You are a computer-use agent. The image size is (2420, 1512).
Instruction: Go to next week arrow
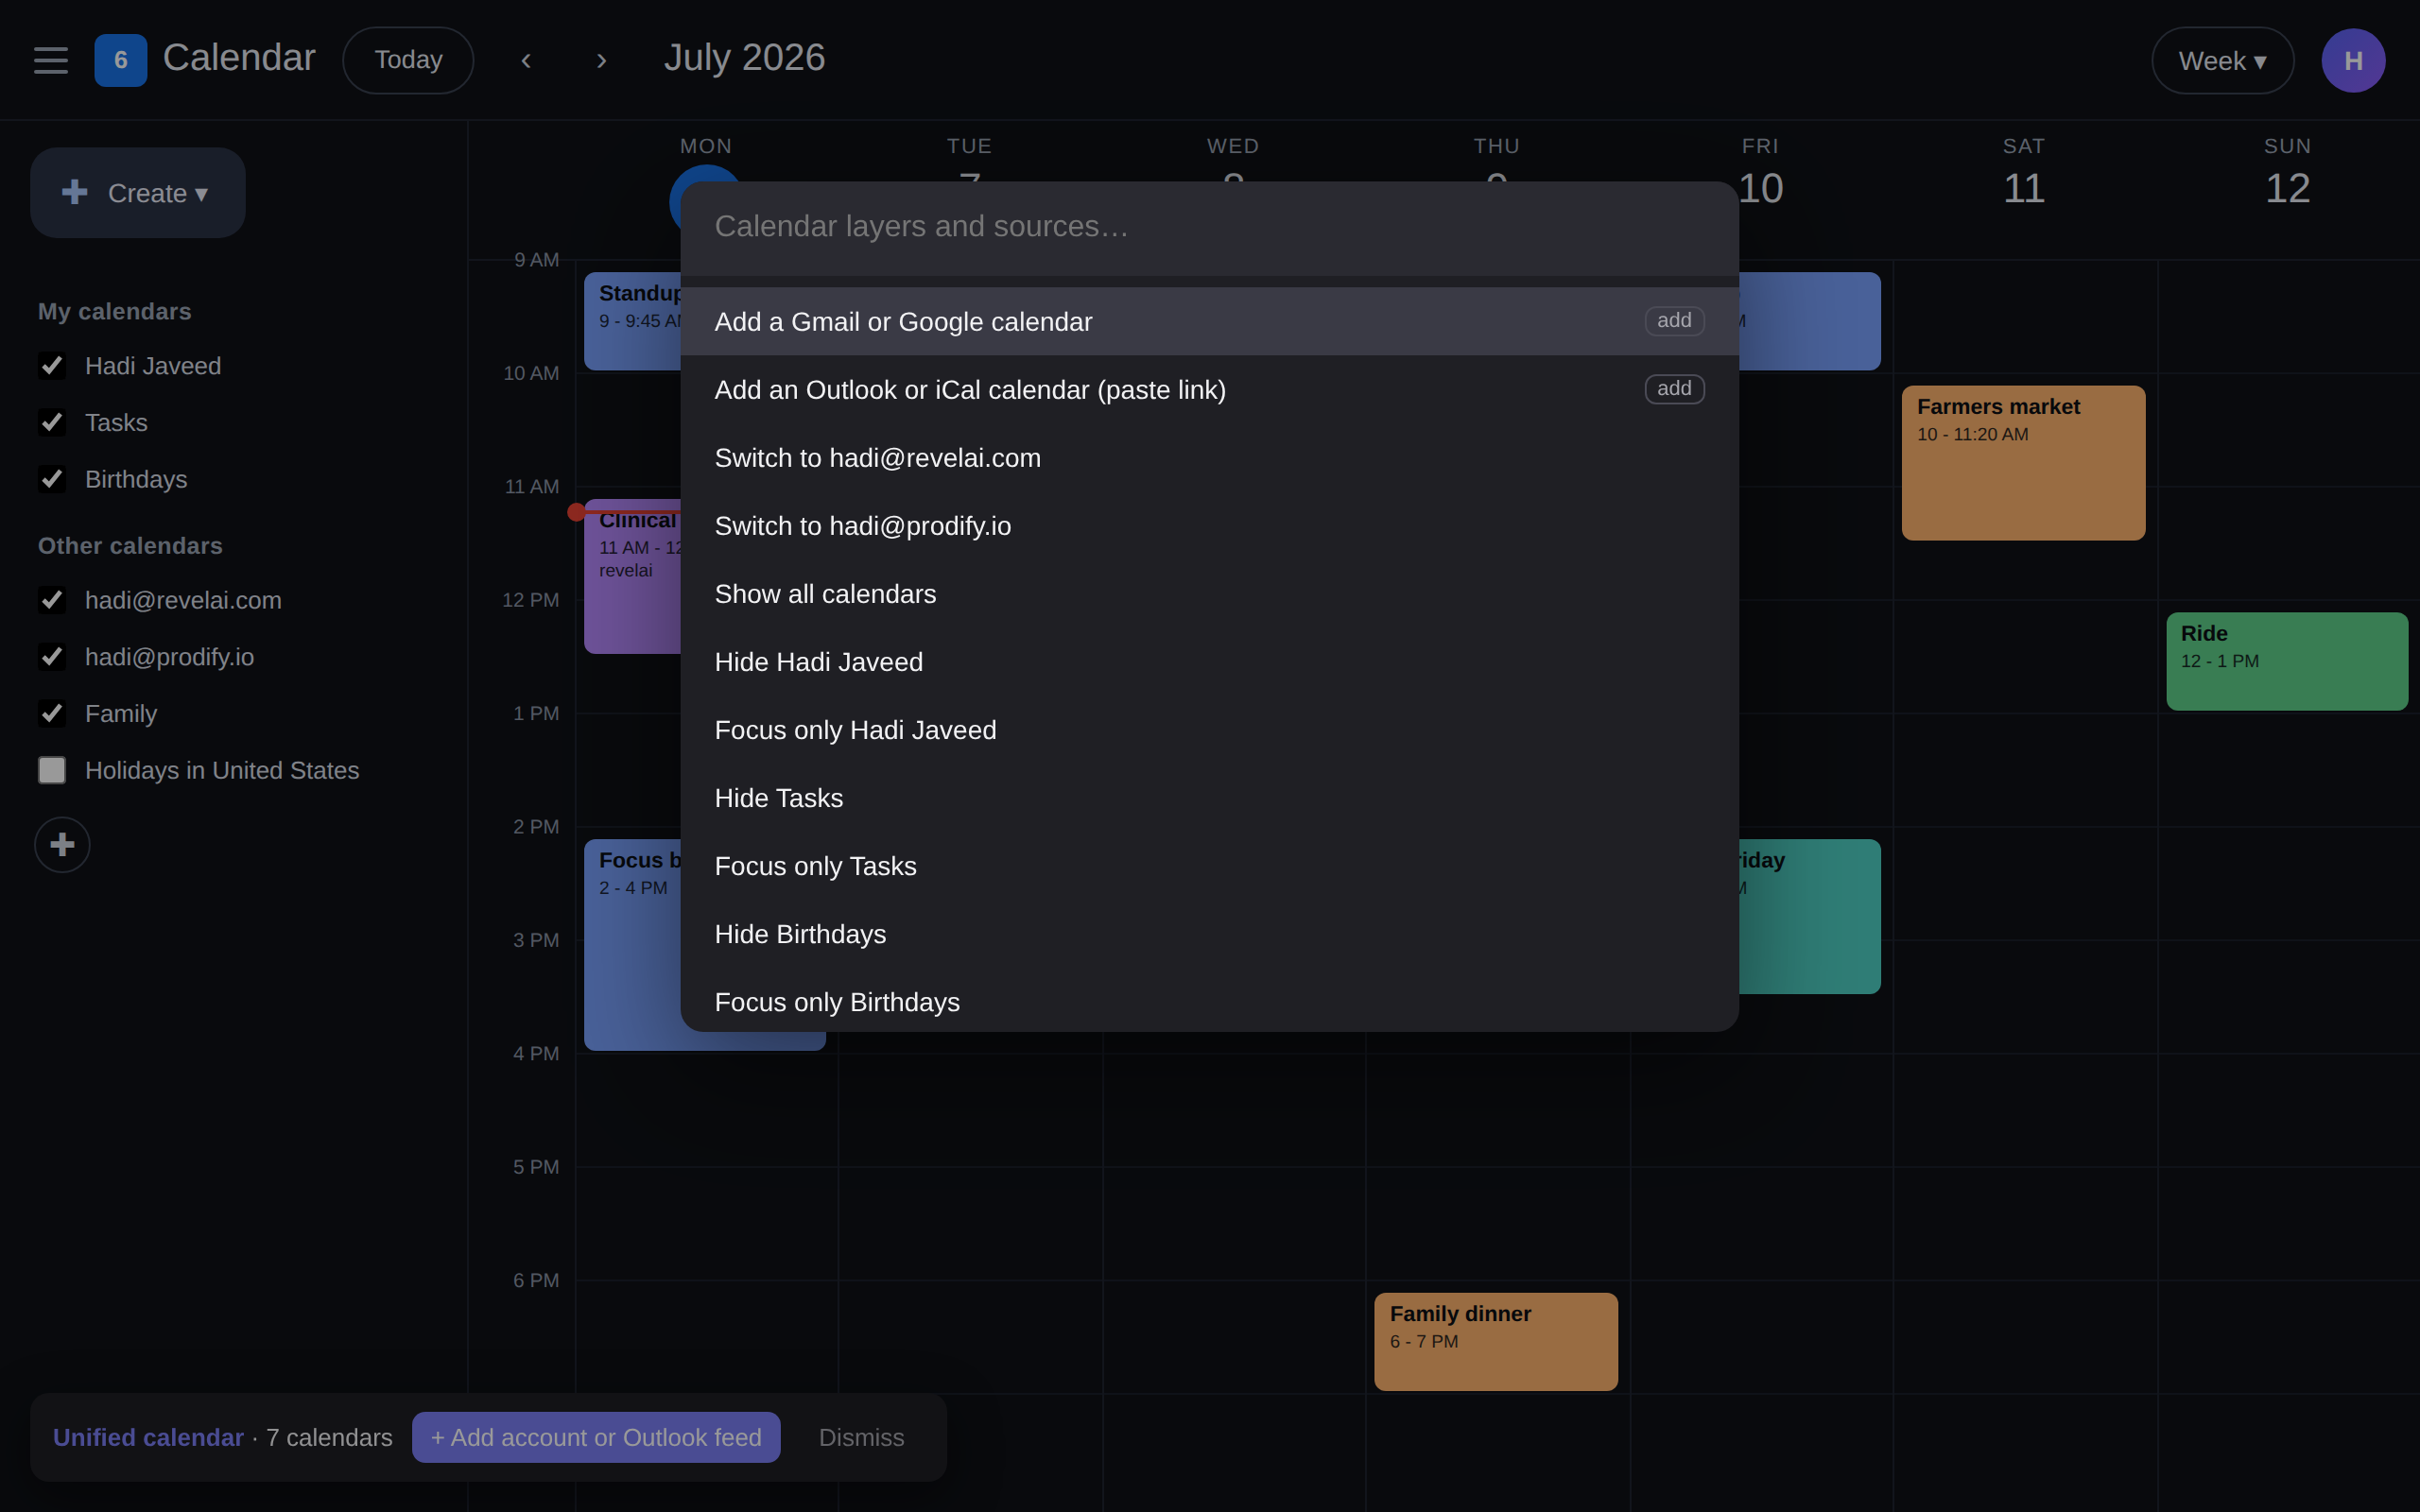601,61
